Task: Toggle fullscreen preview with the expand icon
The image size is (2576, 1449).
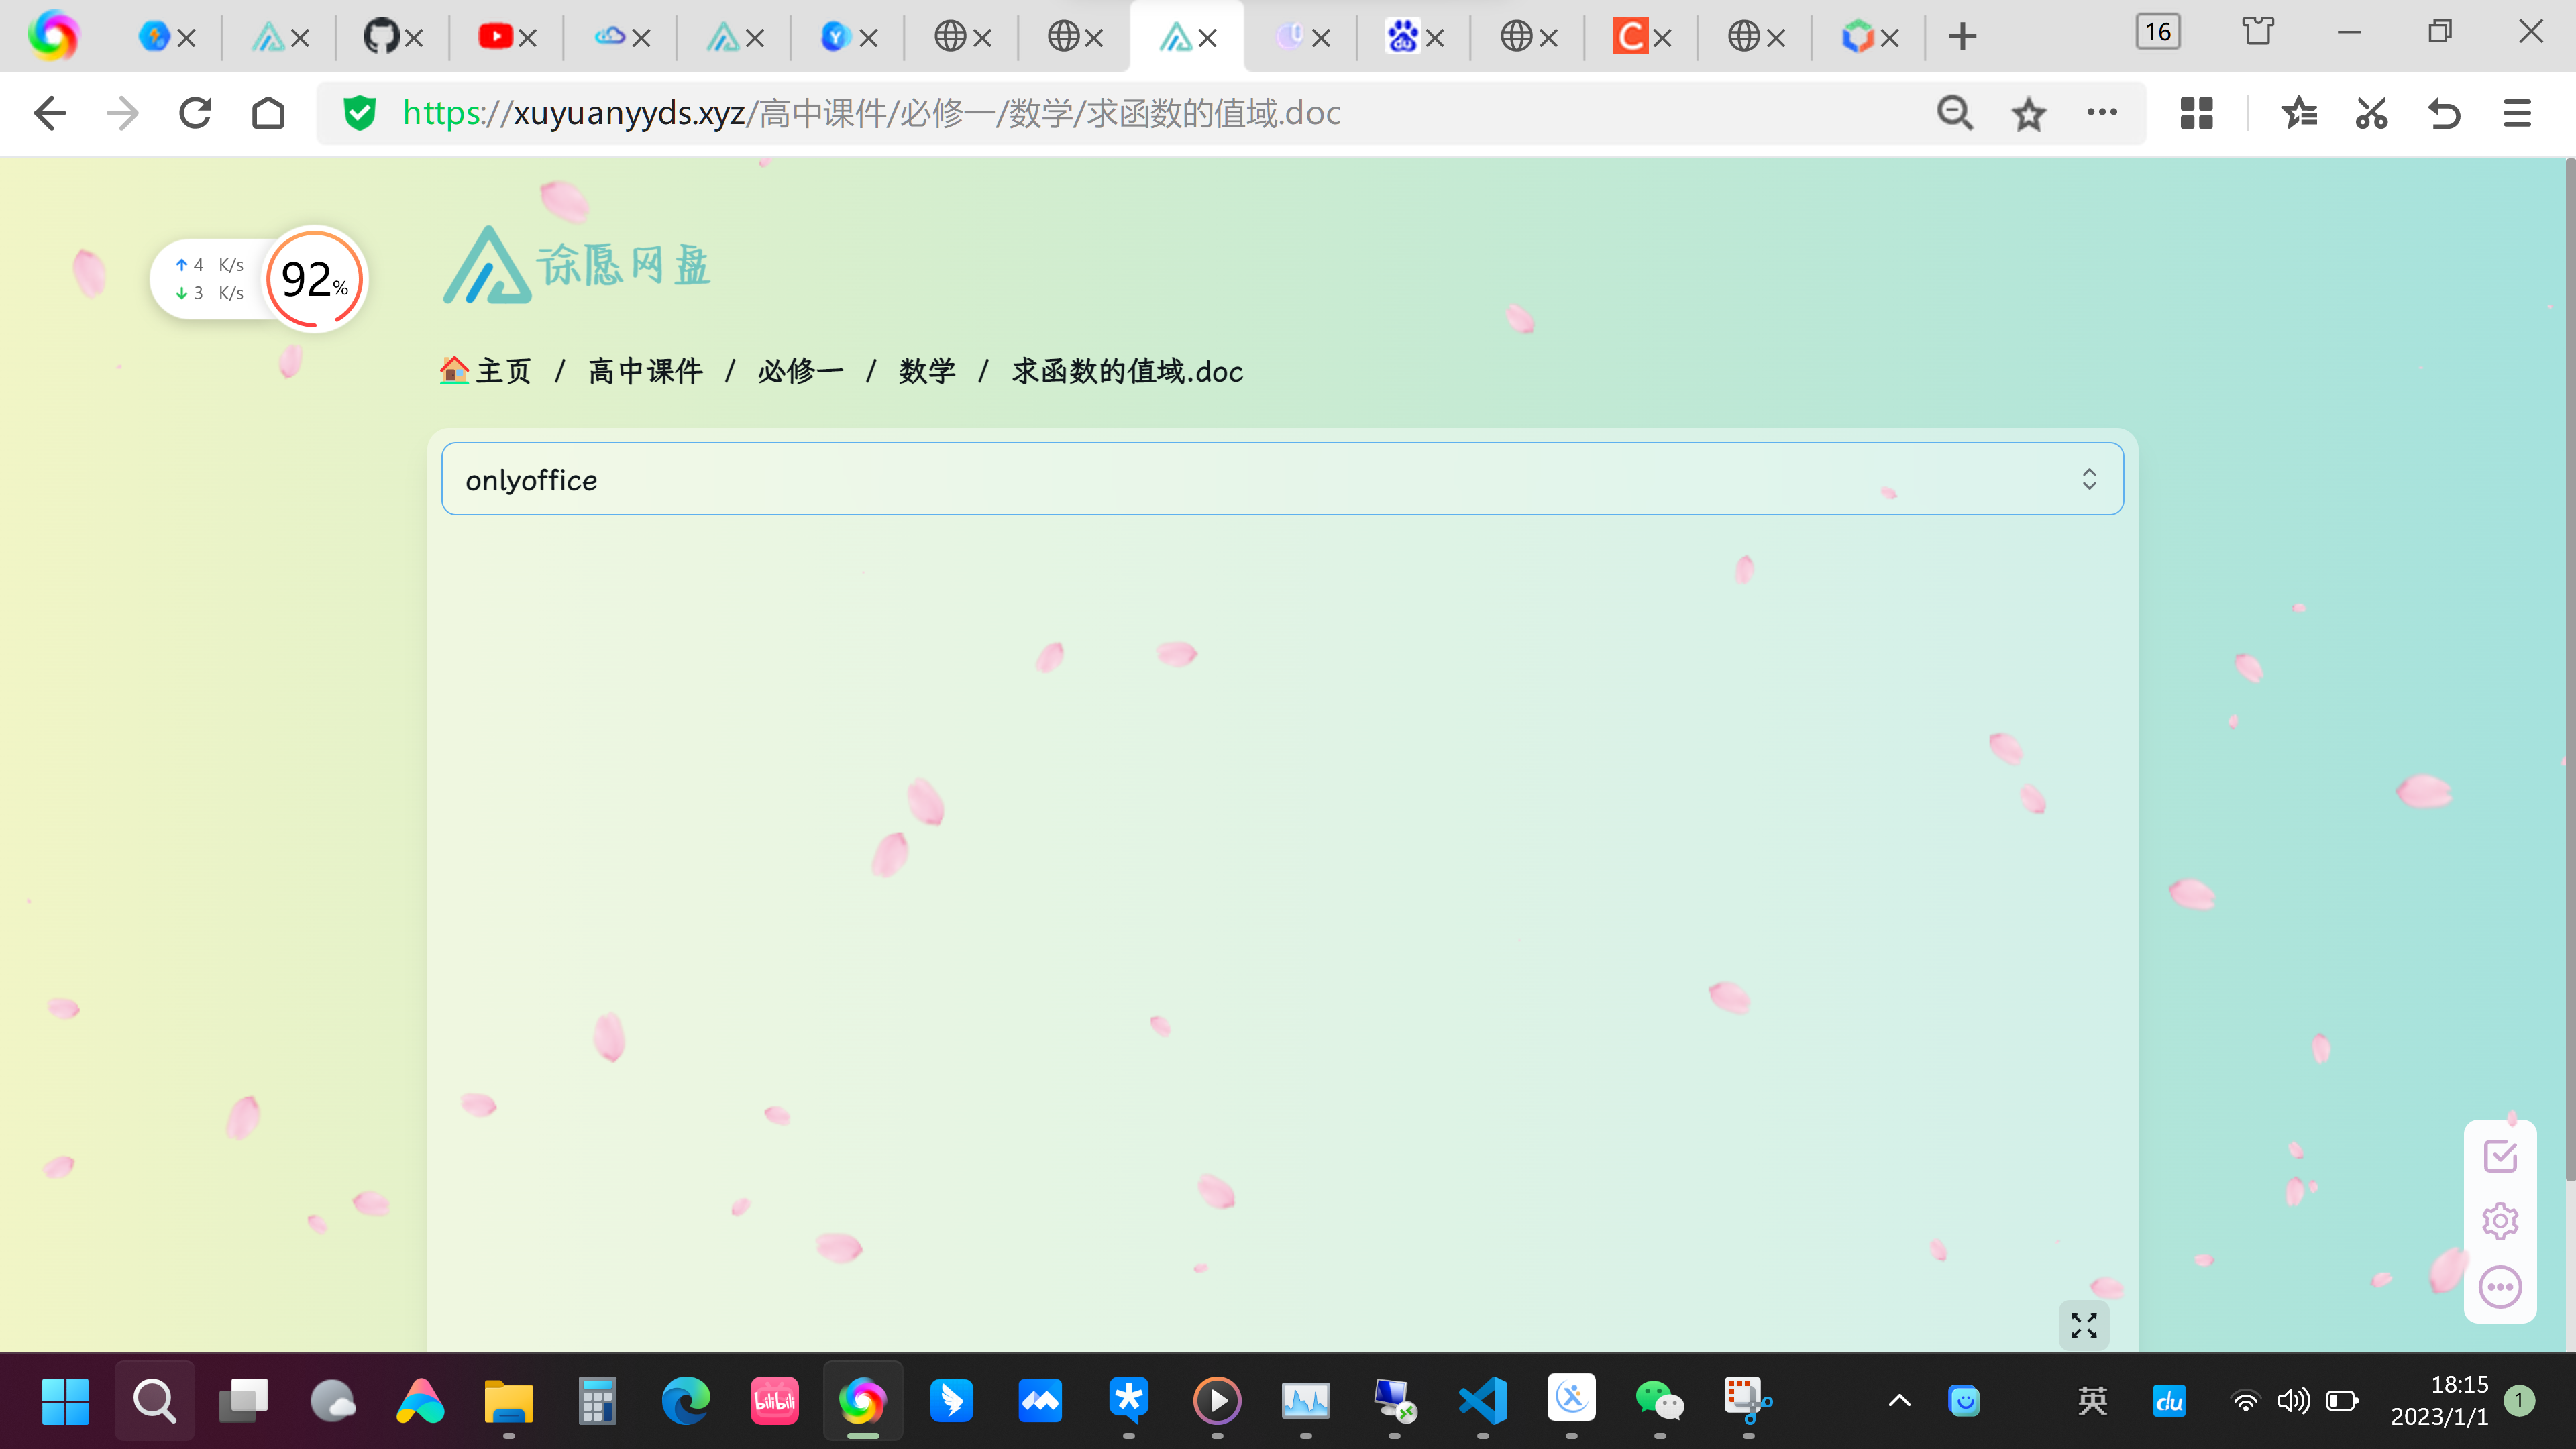Action: click(x=2084, y=1326)
